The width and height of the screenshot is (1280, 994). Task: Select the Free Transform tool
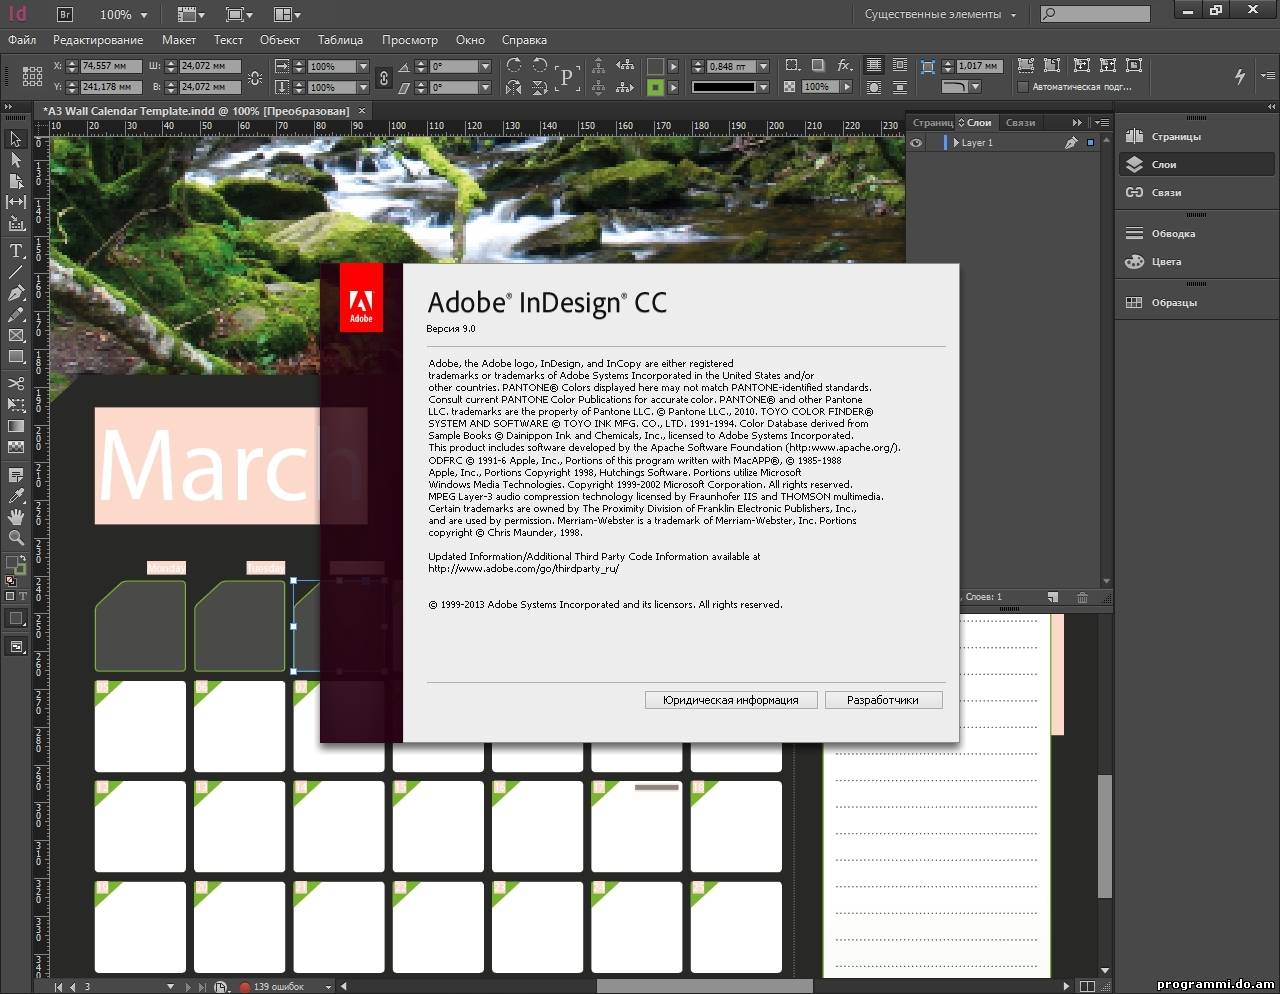pyautogui.click(x=16, y=405)
